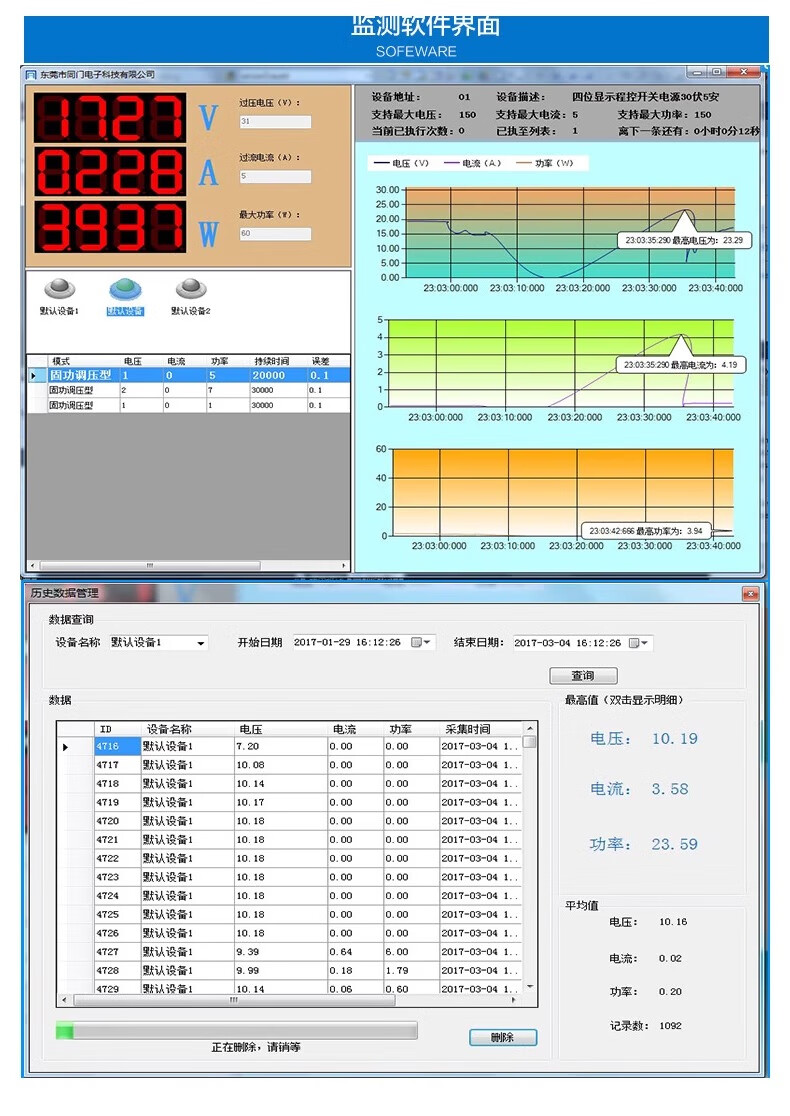Screen dimensions: 790x1116
Task: Click the right scroll arrow under history table
Action: click(515, 1000)
